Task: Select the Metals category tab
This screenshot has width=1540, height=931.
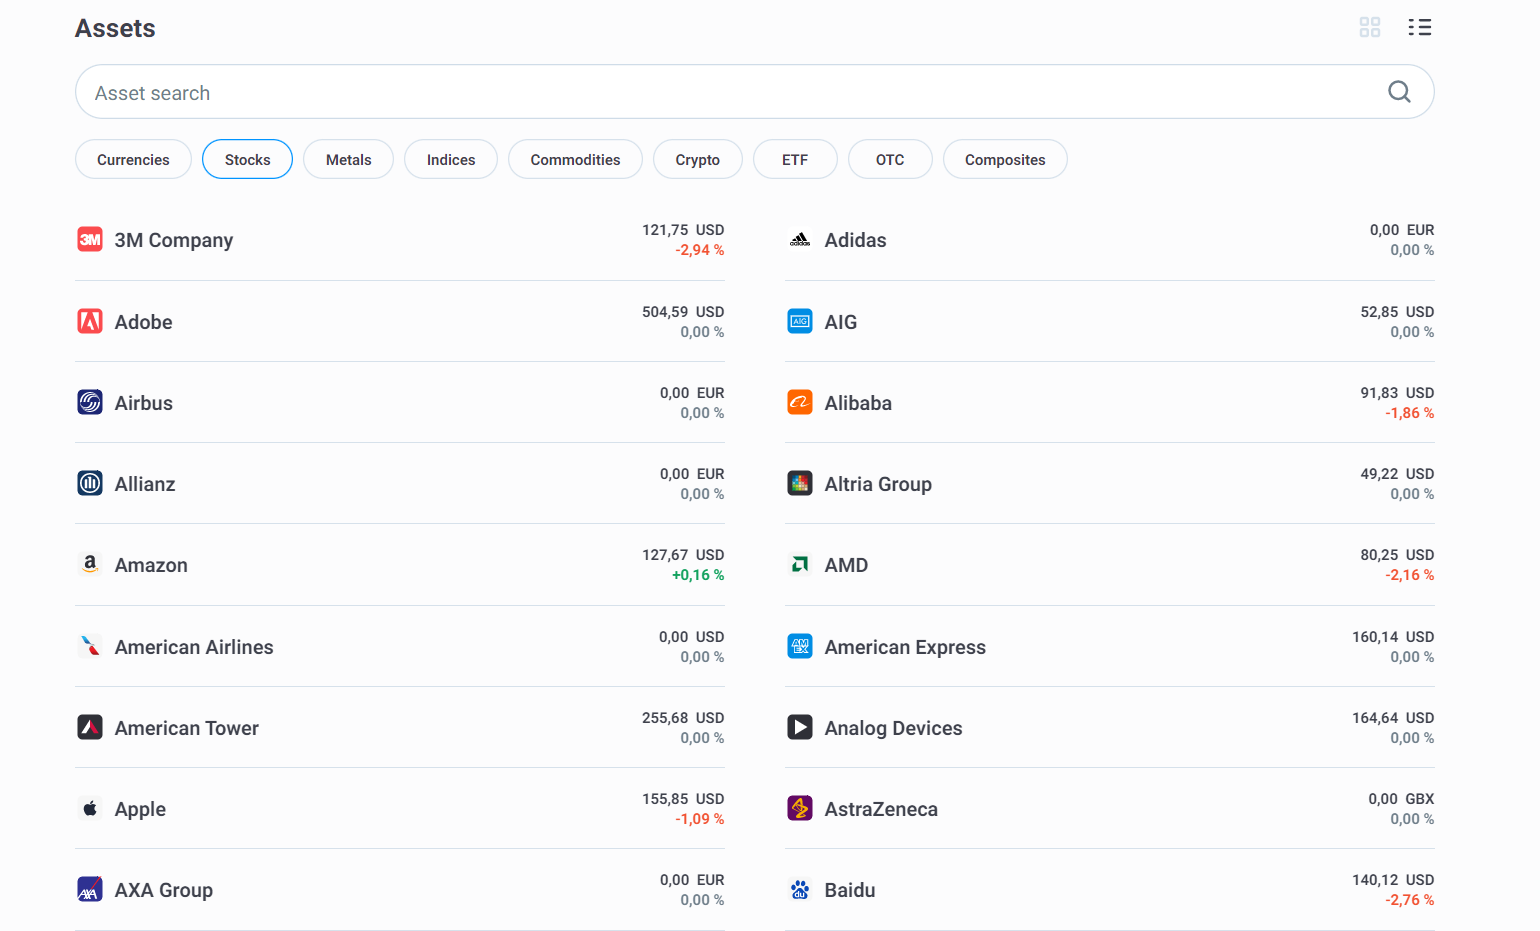Action: [x=348, y=159]
